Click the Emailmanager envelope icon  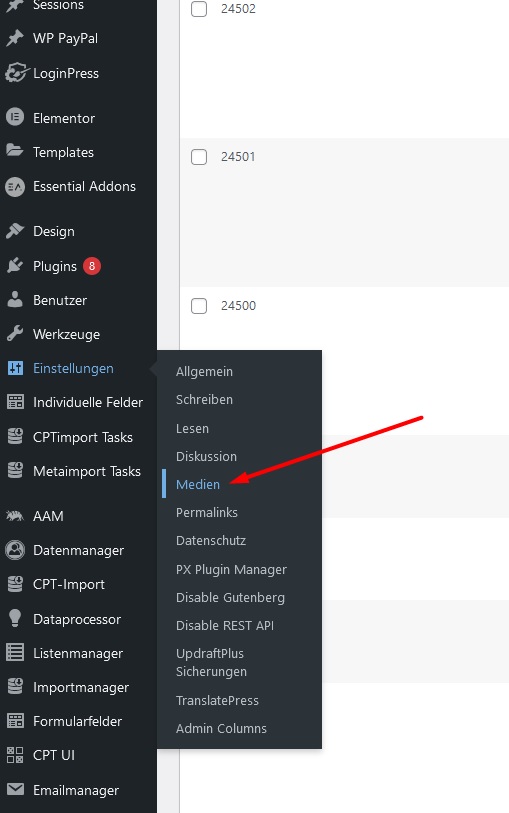point(15,789)
